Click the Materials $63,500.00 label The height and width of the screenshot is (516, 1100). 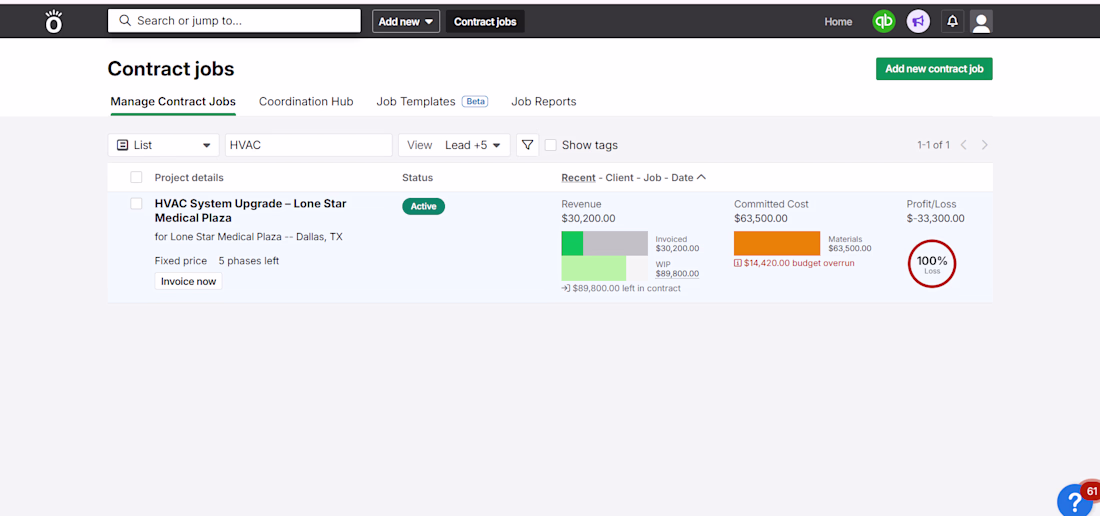point(850,243)
